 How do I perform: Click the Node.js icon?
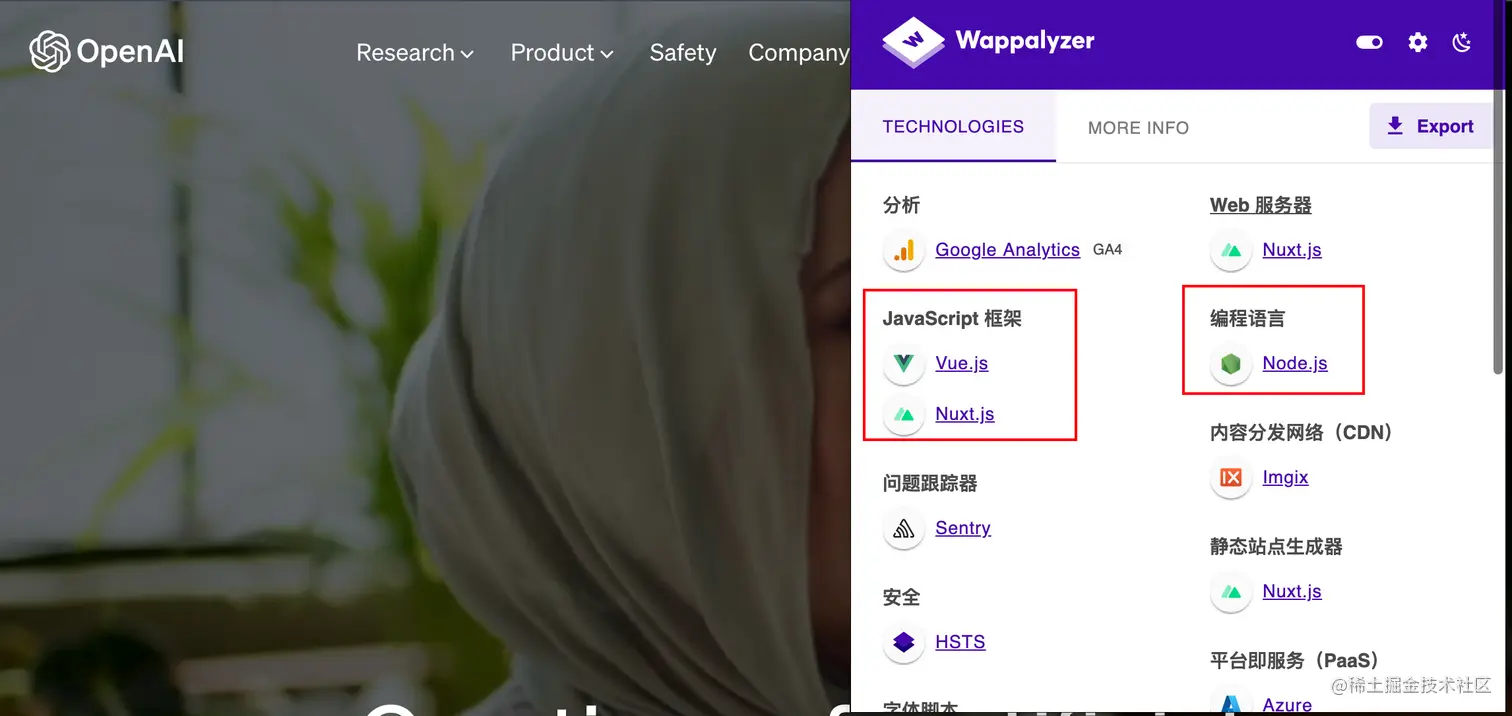coord(1231,364)
